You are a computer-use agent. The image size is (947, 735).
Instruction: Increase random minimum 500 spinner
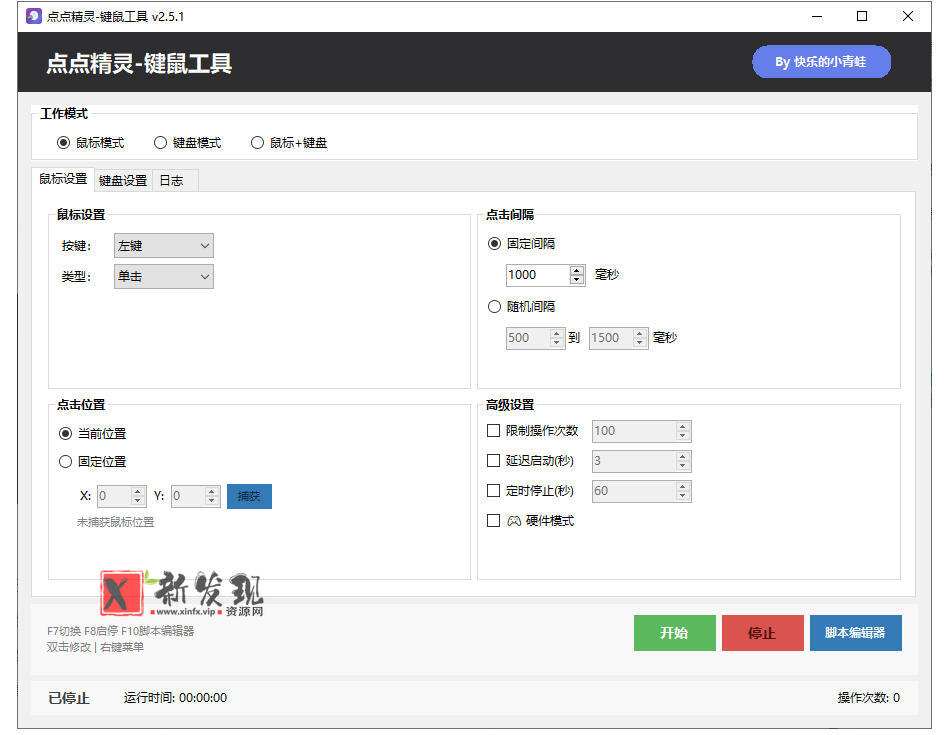(557, 333)
